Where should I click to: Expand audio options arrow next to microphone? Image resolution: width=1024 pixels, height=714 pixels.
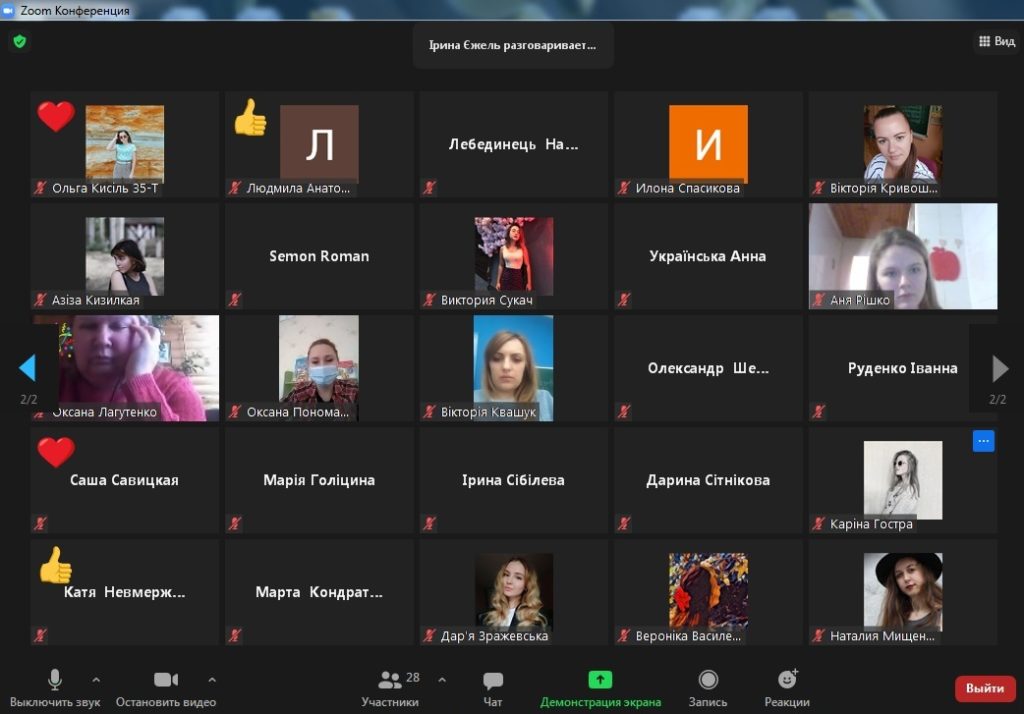96,679
